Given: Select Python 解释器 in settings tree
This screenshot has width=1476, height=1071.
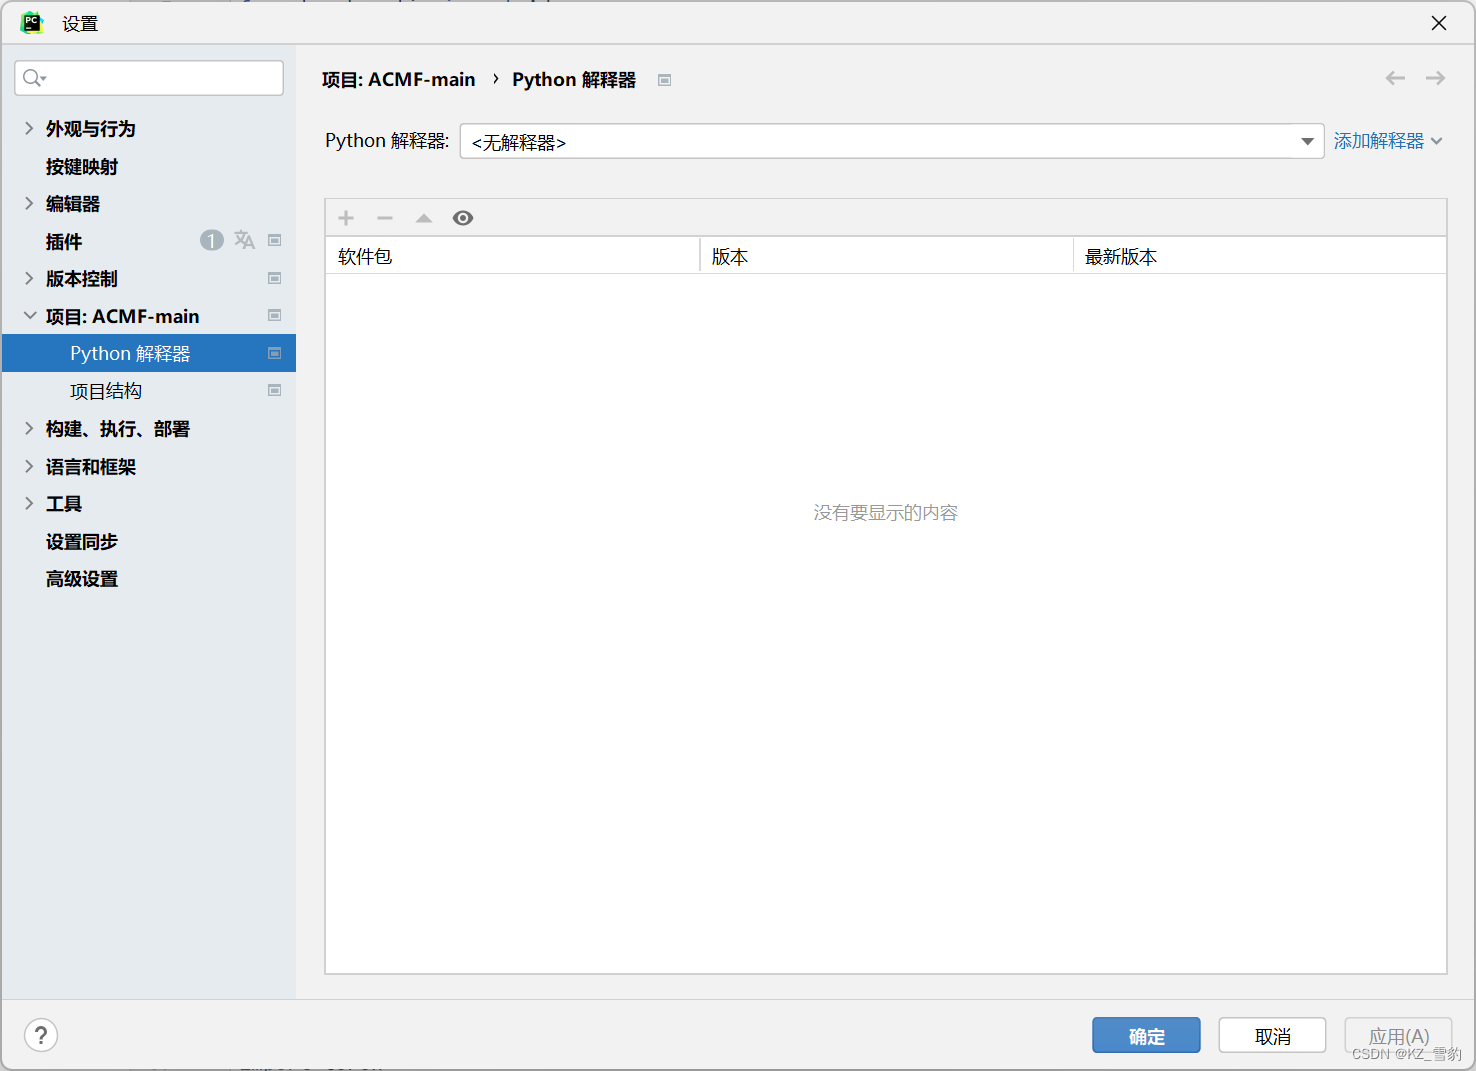Looking at the screenshot, I should point(149,353).
